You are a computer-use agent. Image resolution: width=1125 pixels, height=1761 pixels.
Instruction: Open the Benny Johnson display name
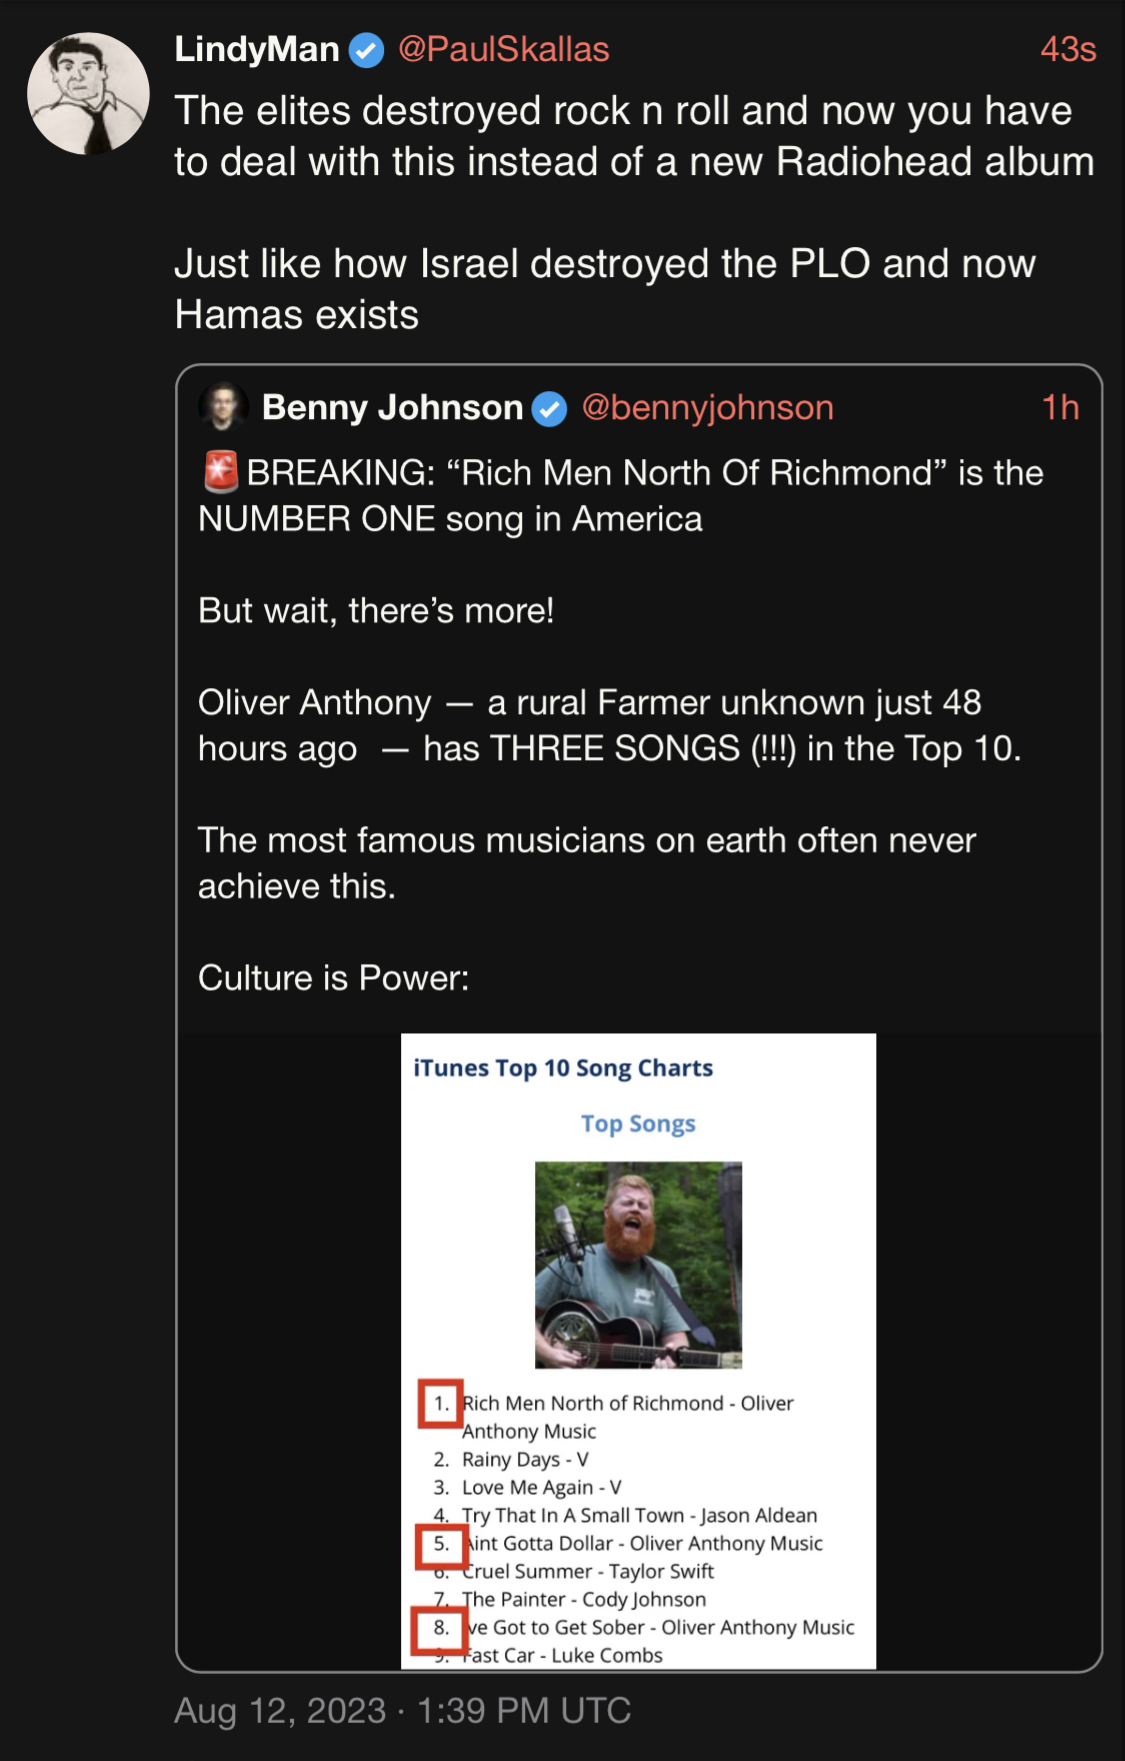(x=392, y=407)
